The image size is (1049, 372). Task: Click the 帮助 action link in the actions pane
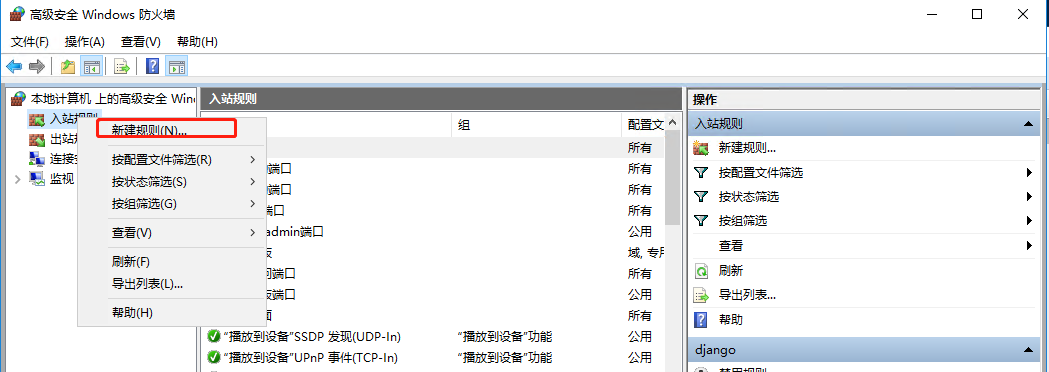[x=731, y=320]
